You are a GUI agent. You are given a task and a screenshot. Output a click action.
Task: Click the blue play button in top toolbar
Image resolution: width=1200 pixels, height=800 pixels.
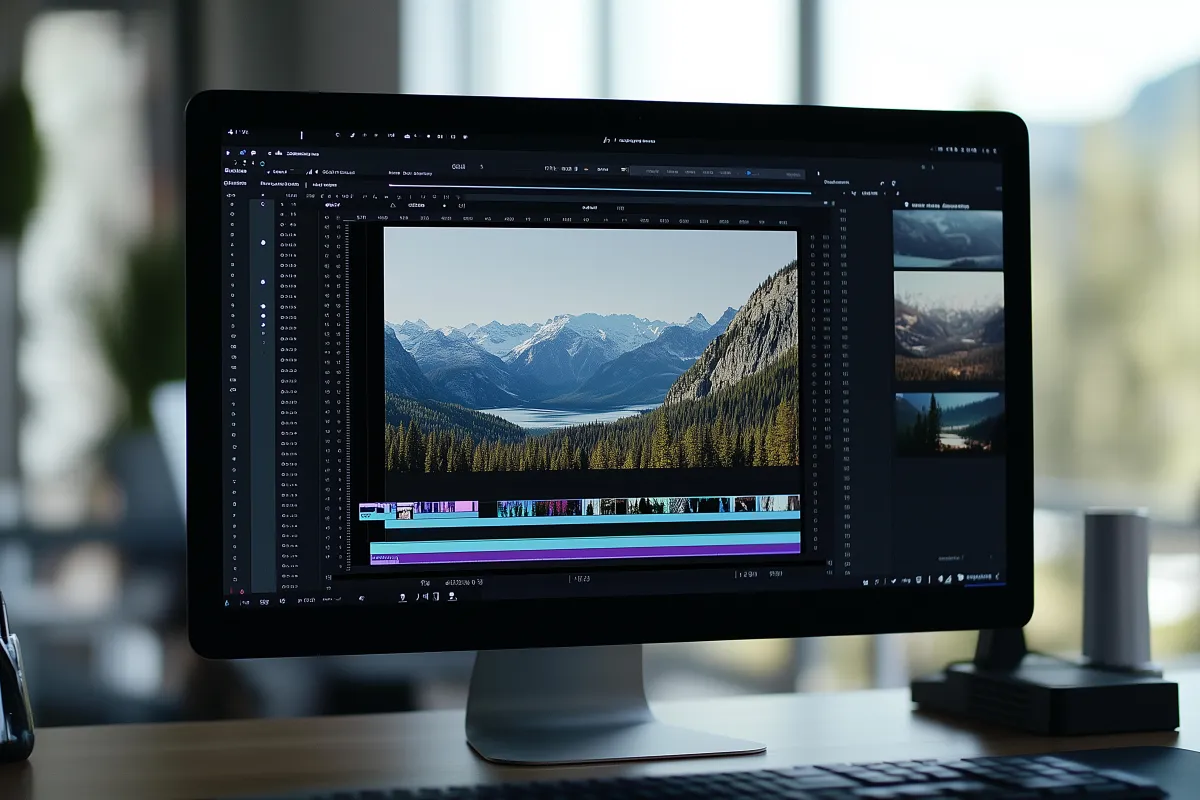click(x=748, y=173)
